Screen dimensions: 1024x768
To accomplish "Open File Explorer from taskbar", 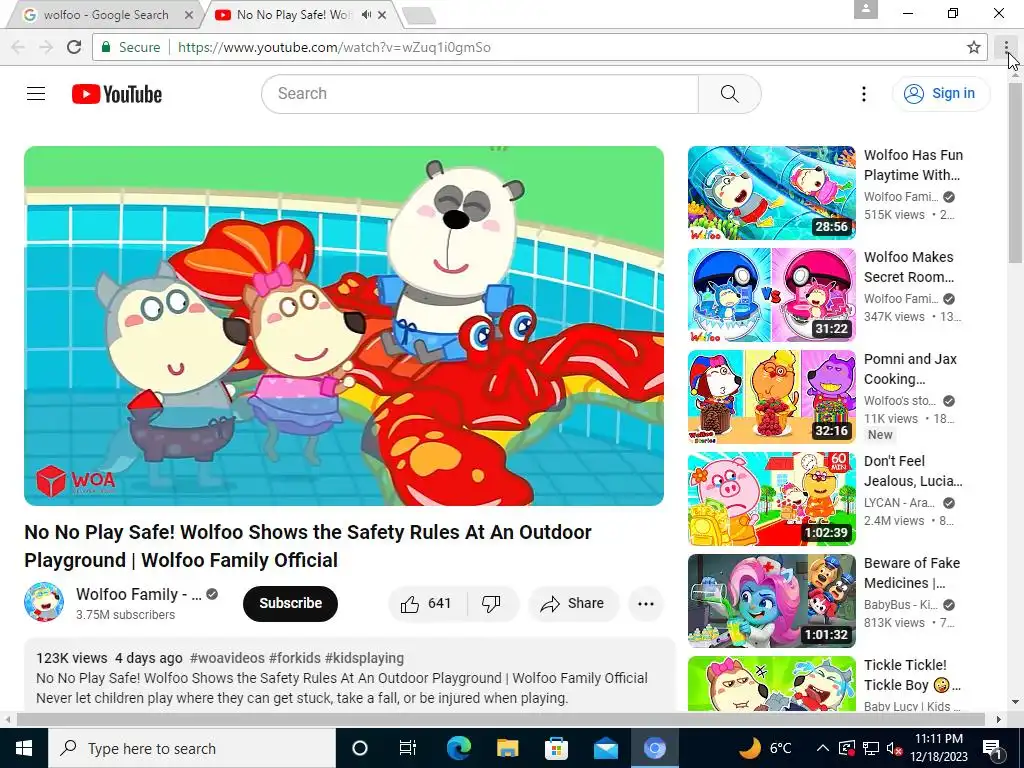I will pos(507,748).
